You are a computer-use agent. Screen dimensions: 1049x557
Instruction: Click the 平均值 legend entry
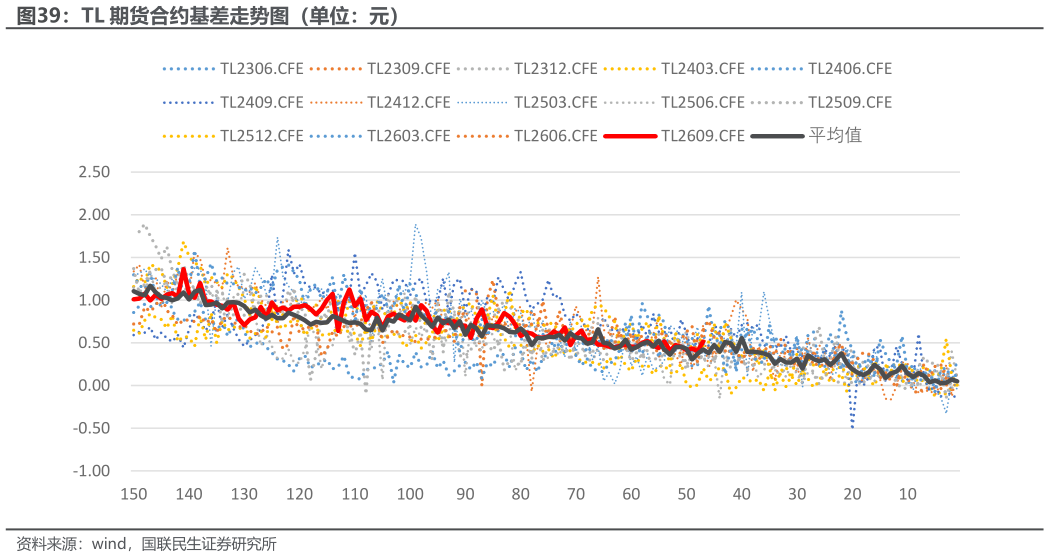click(x=806, y=136)
